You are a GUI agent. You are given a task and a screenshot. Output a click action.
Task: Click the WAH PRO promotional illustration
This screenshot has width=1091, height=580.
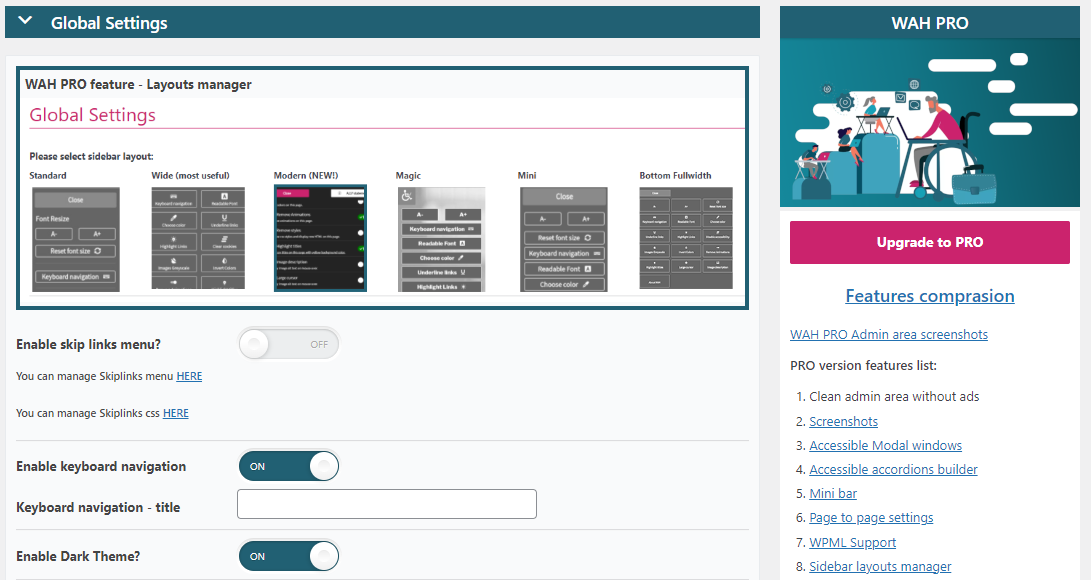coord(930,123)
